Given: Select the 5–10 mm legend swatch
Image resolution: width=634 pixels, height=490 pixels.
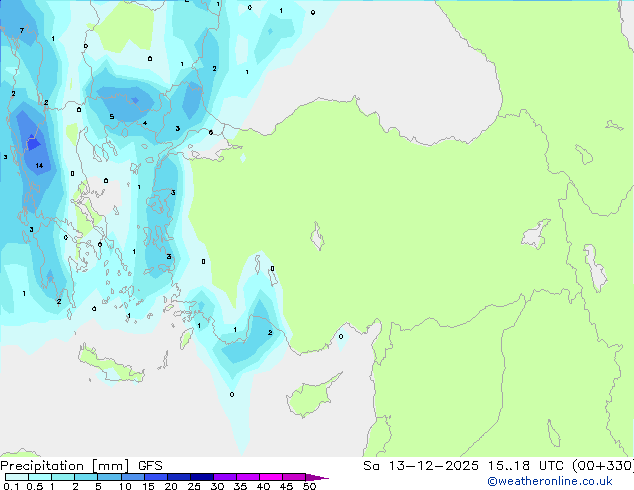Looking at the screenshot, I should pos(109,477).
